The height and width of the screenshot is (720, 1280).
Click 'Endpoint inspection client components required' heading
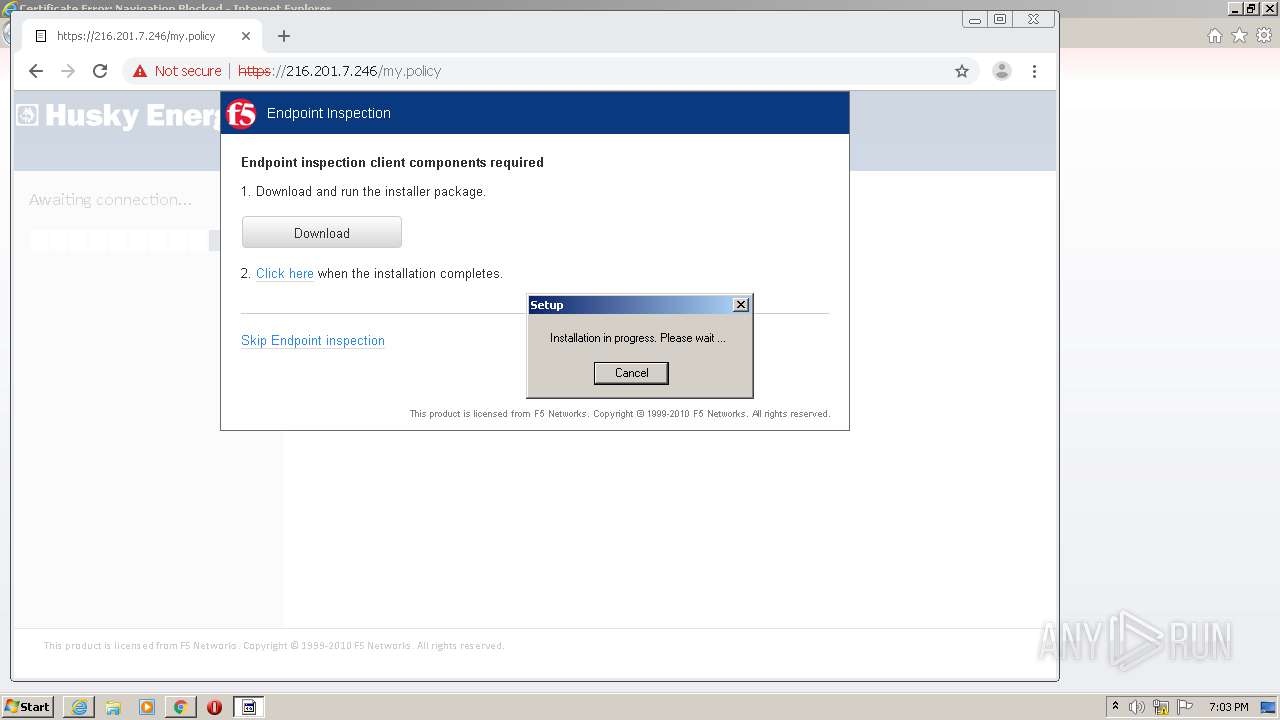392,162
